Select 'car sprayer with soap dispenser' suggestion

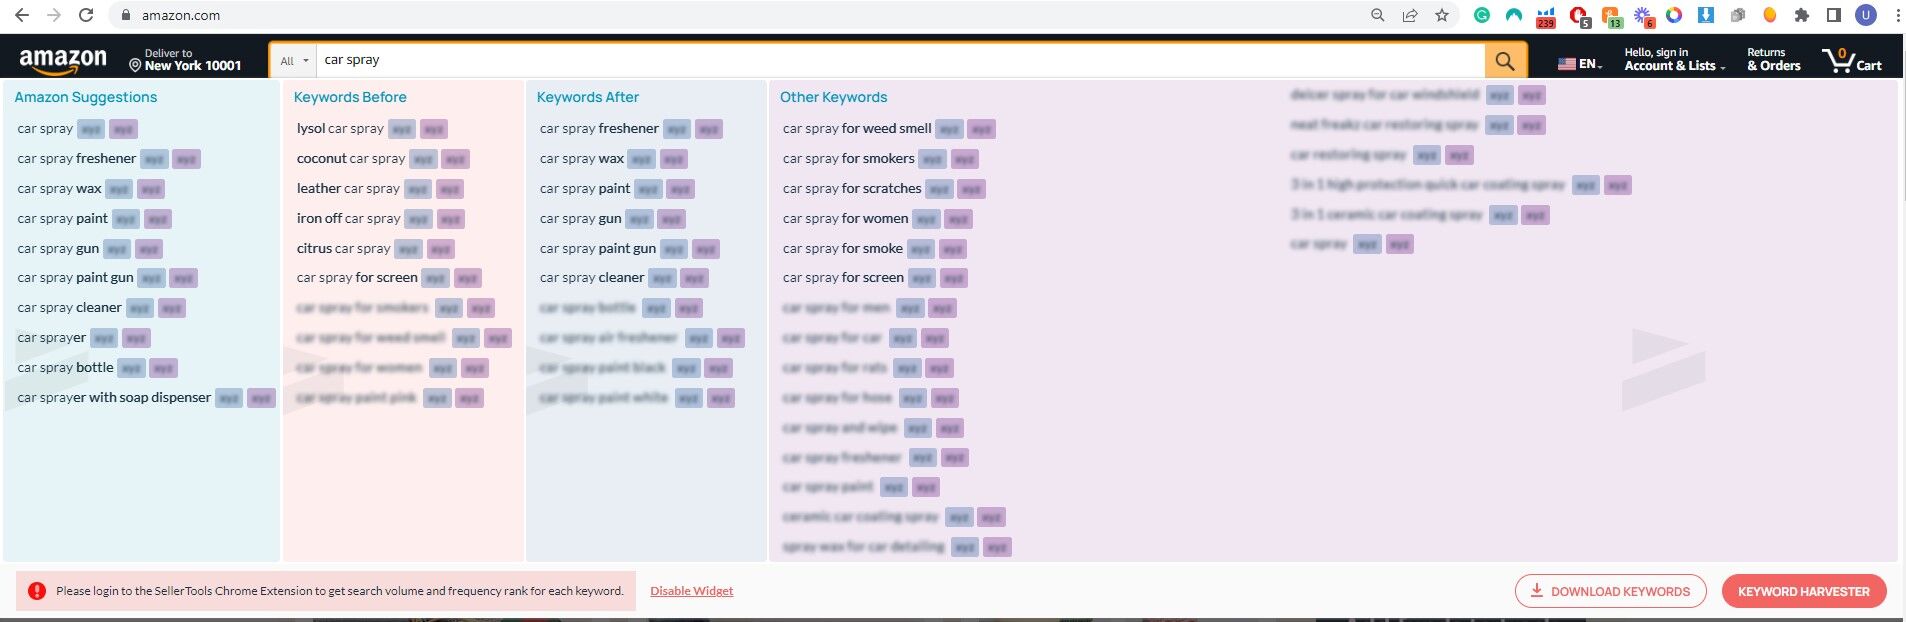114,397
